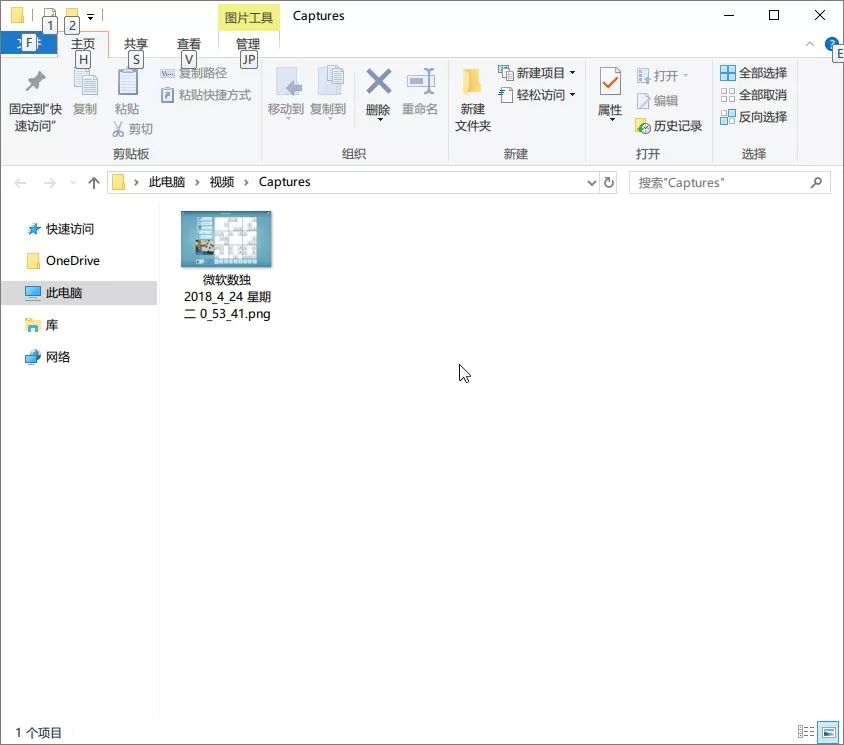Viewport: 844px width, 745px height.
Task: Click History (历史记录) icon
Action: pos(643,126)
